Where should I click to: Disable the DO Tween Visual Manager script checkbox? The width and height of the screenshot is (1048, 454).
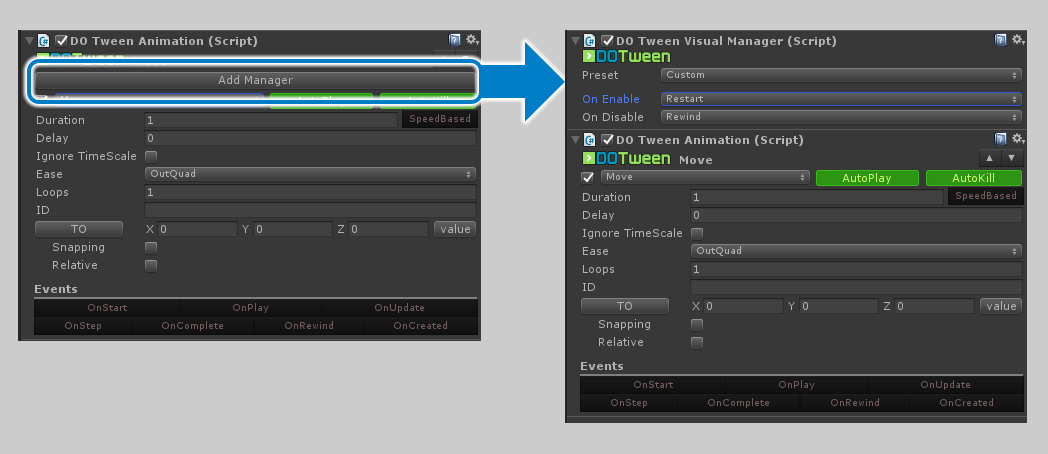click(607, 41)
